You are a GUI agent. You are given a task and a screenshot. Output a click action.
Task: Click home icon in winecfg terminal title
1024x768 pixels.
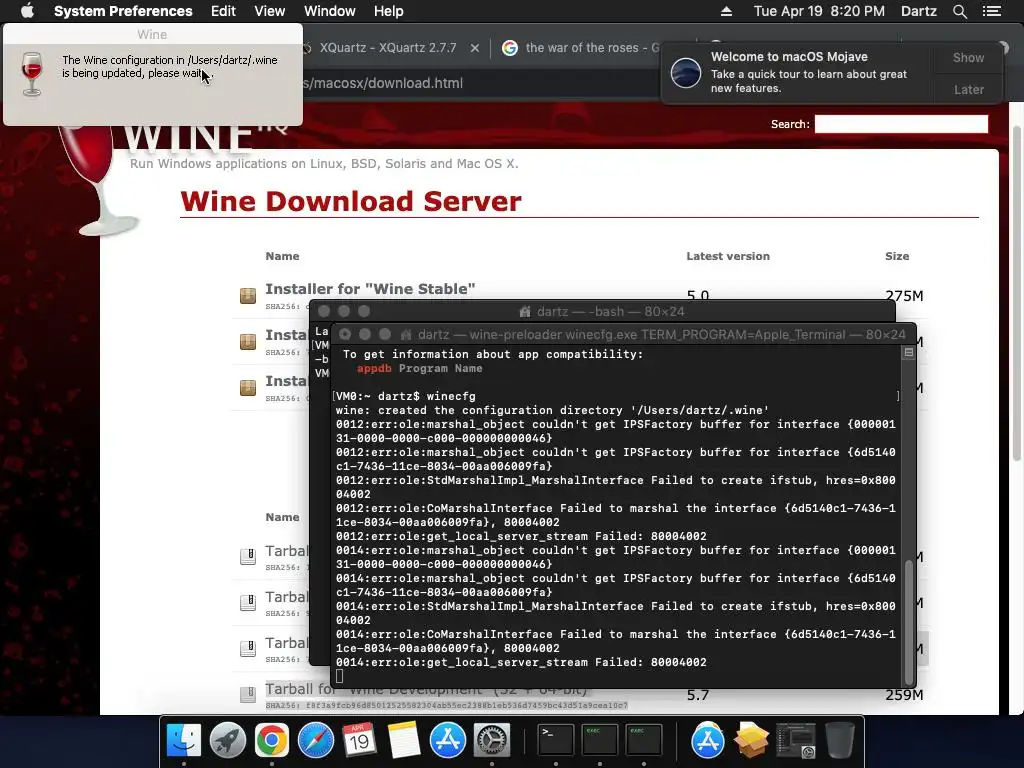pos(406,334)
